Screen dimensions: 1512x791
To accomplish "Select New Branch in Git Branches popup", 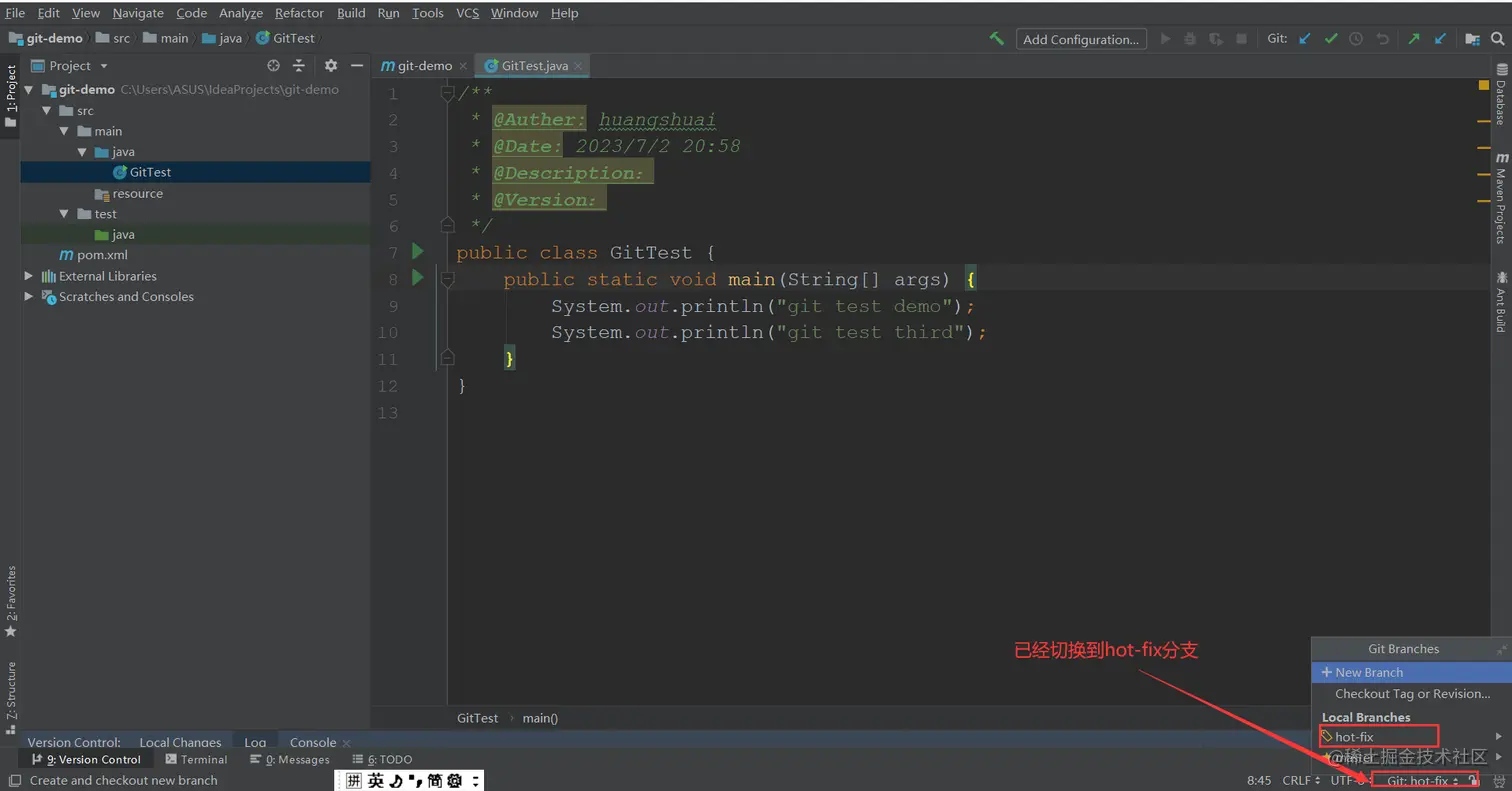I will (1411, 672).
